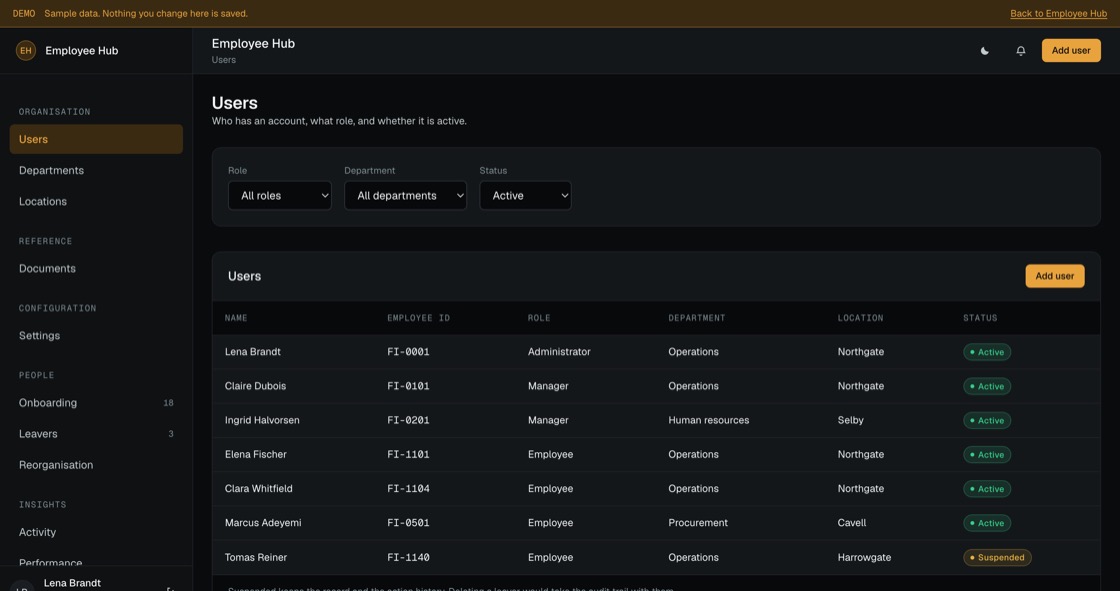Open the Role dropdown showing All roles
Viewport: 1120px width, 591px height.
click(279, 195)
